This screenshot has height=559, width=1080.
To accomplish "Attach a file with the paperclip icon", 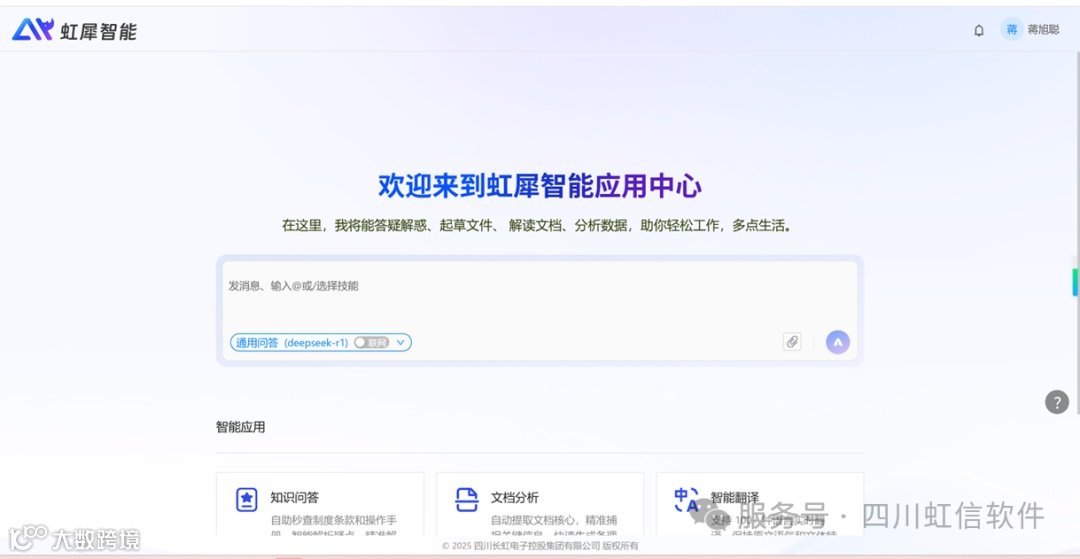I will (792, 341).
